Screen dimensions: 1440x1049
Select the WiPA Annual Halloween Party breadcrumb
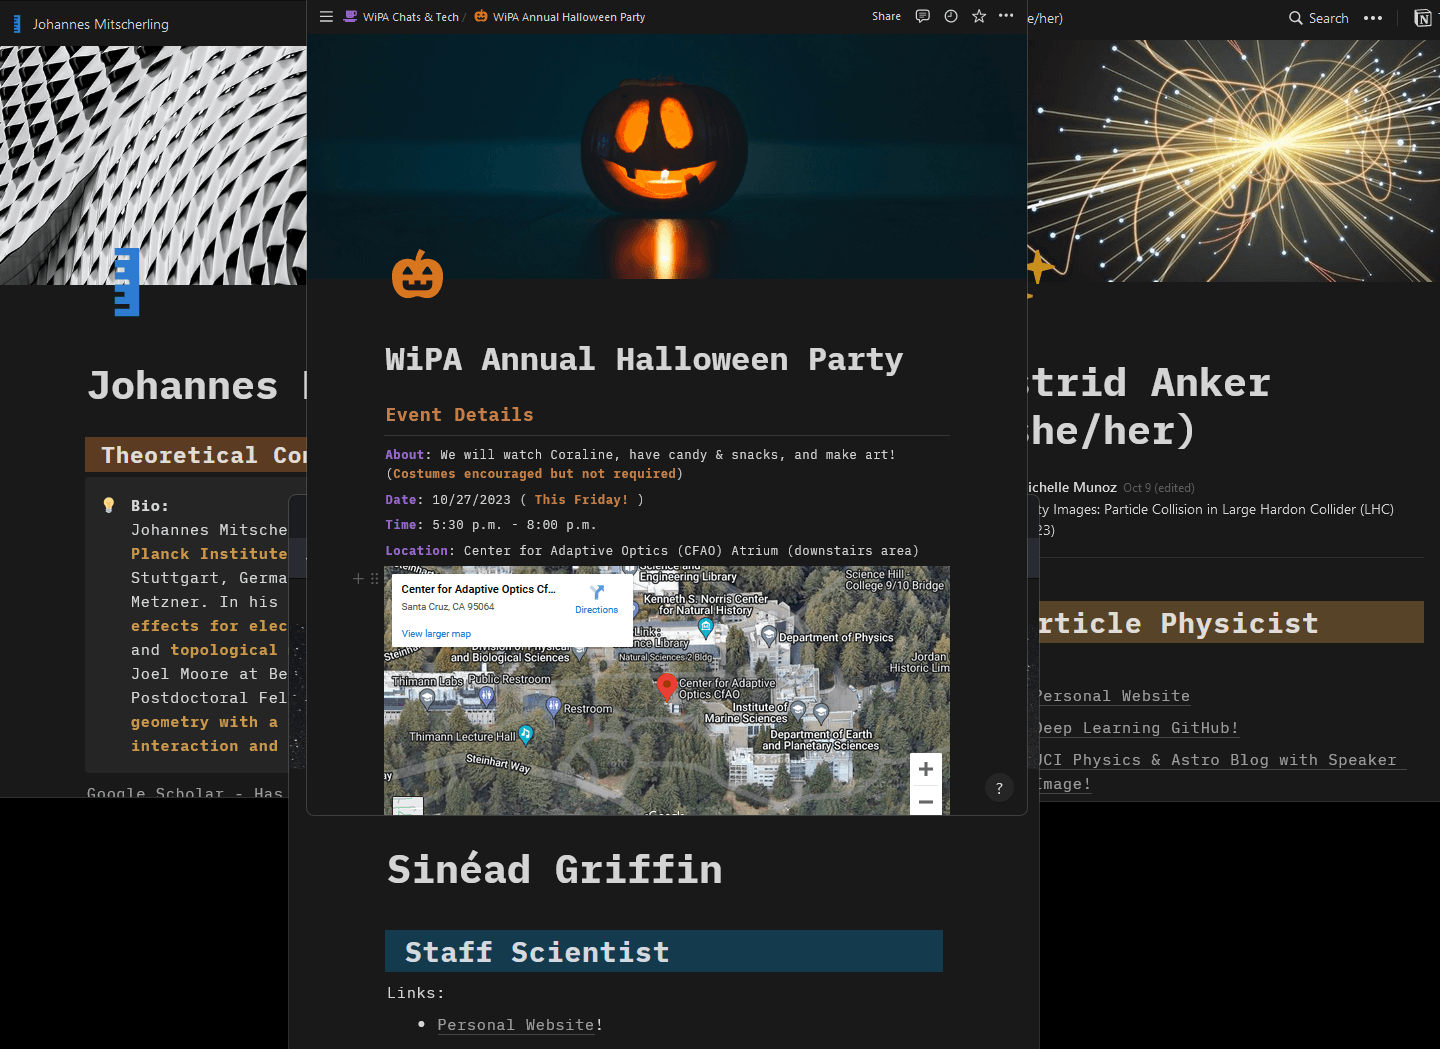coord(568,17)
